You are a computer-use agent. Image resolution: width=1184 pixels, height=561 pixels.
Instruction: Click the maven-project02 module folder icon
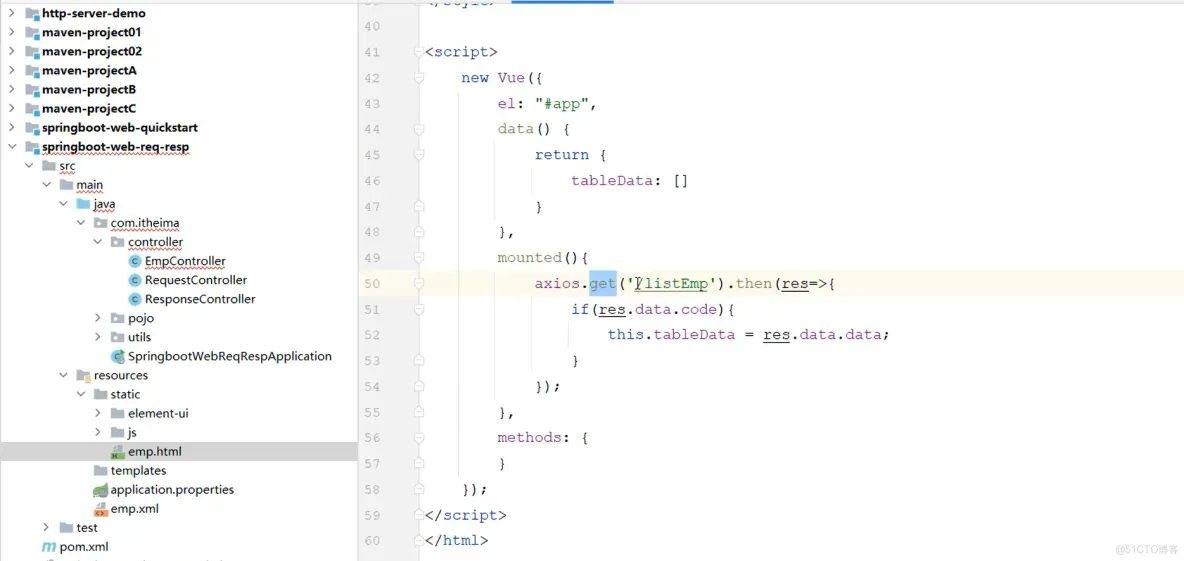[x=32, y=51]
